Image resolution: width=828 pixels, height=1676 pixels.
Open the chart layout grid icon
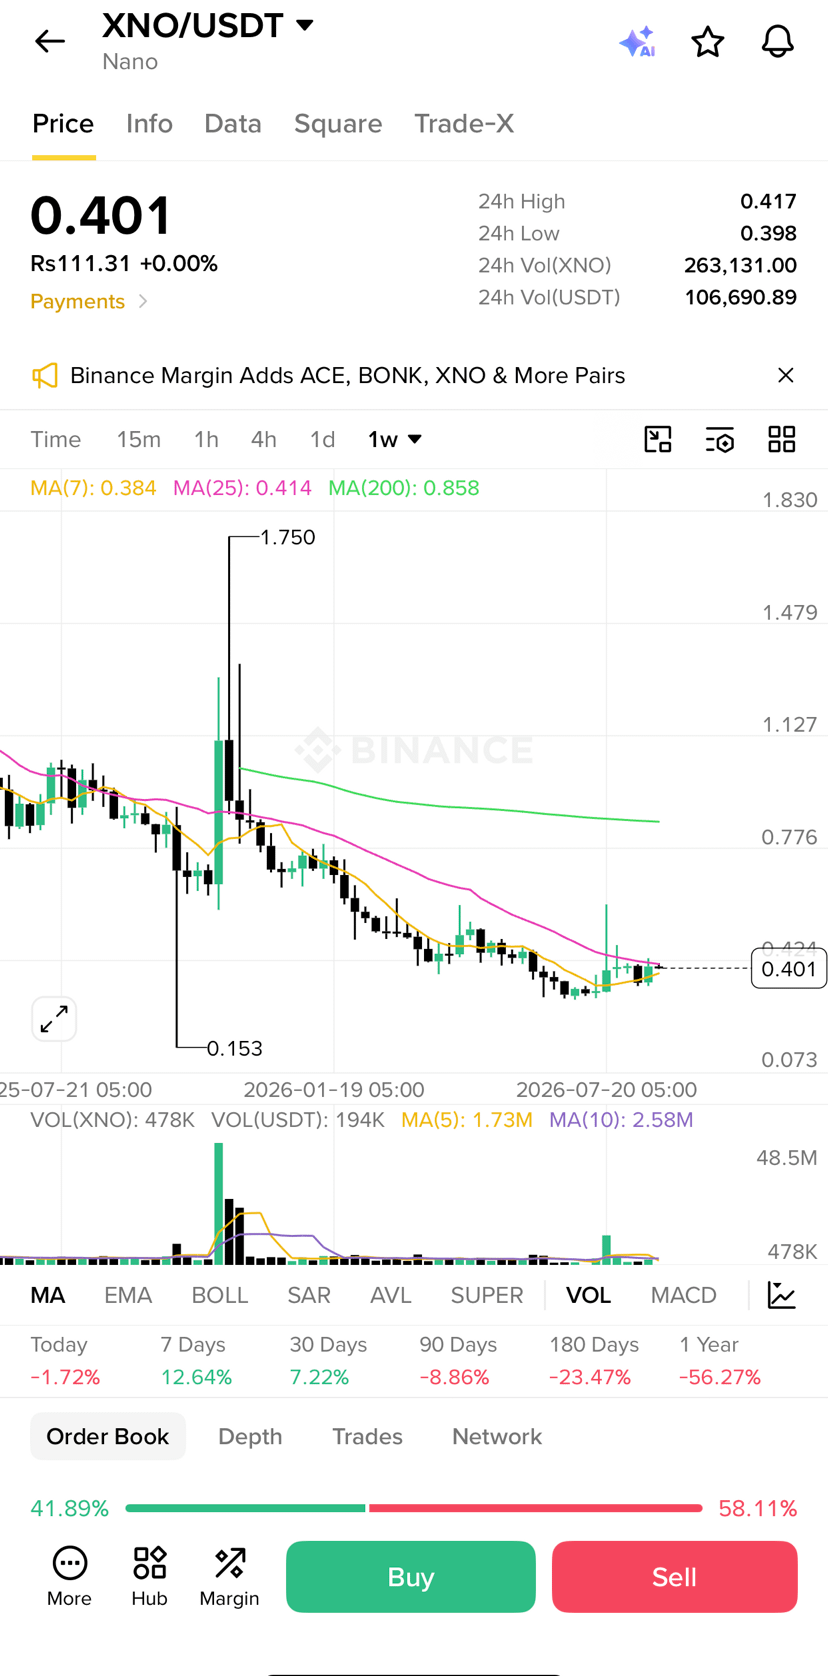click(782, 440)
